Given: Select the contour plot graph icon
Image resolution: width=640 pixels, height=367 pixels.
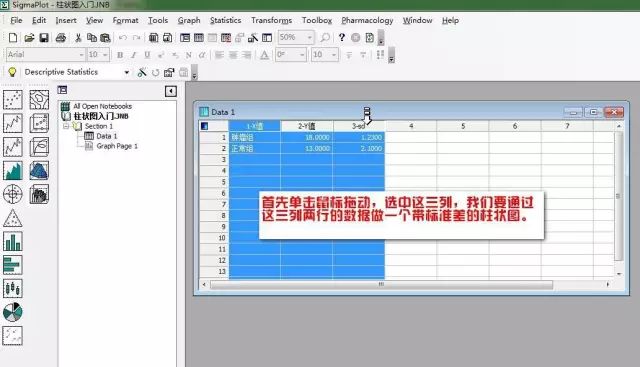Looking at the screenshot, I should 39,100.
